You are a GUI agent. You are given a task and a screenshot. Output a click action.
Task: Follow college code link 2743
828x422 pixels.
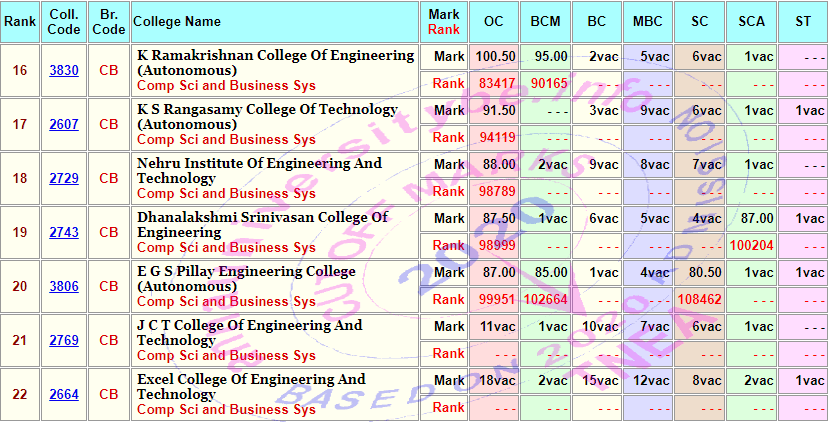64,232
